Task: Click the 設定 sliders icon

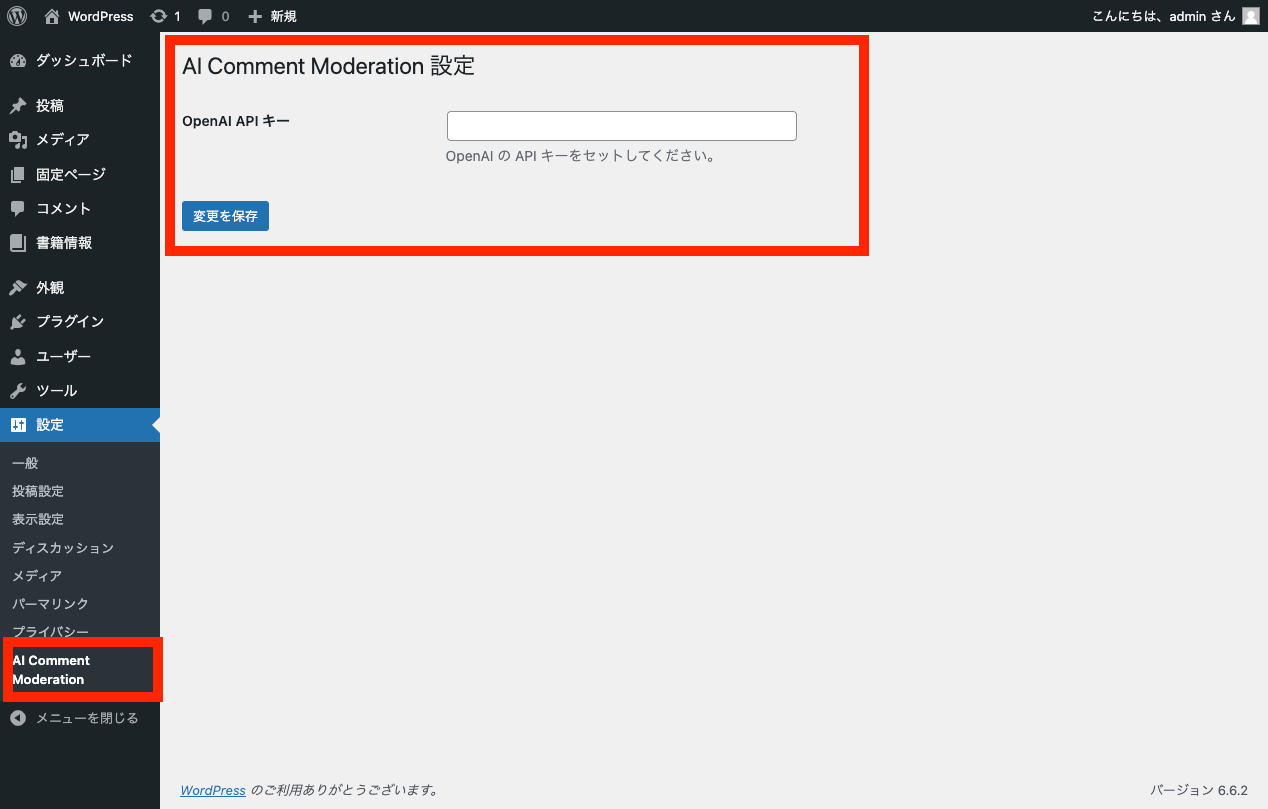Action: [18, 425]
